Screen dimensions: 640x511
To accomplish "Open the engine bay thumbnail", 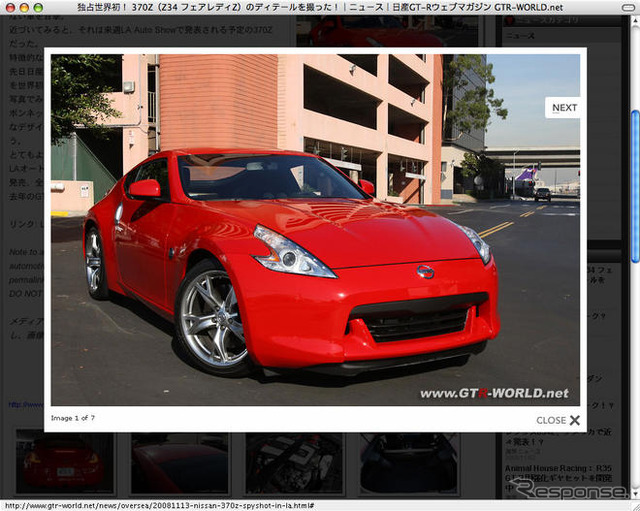I will tap(294, 463).
